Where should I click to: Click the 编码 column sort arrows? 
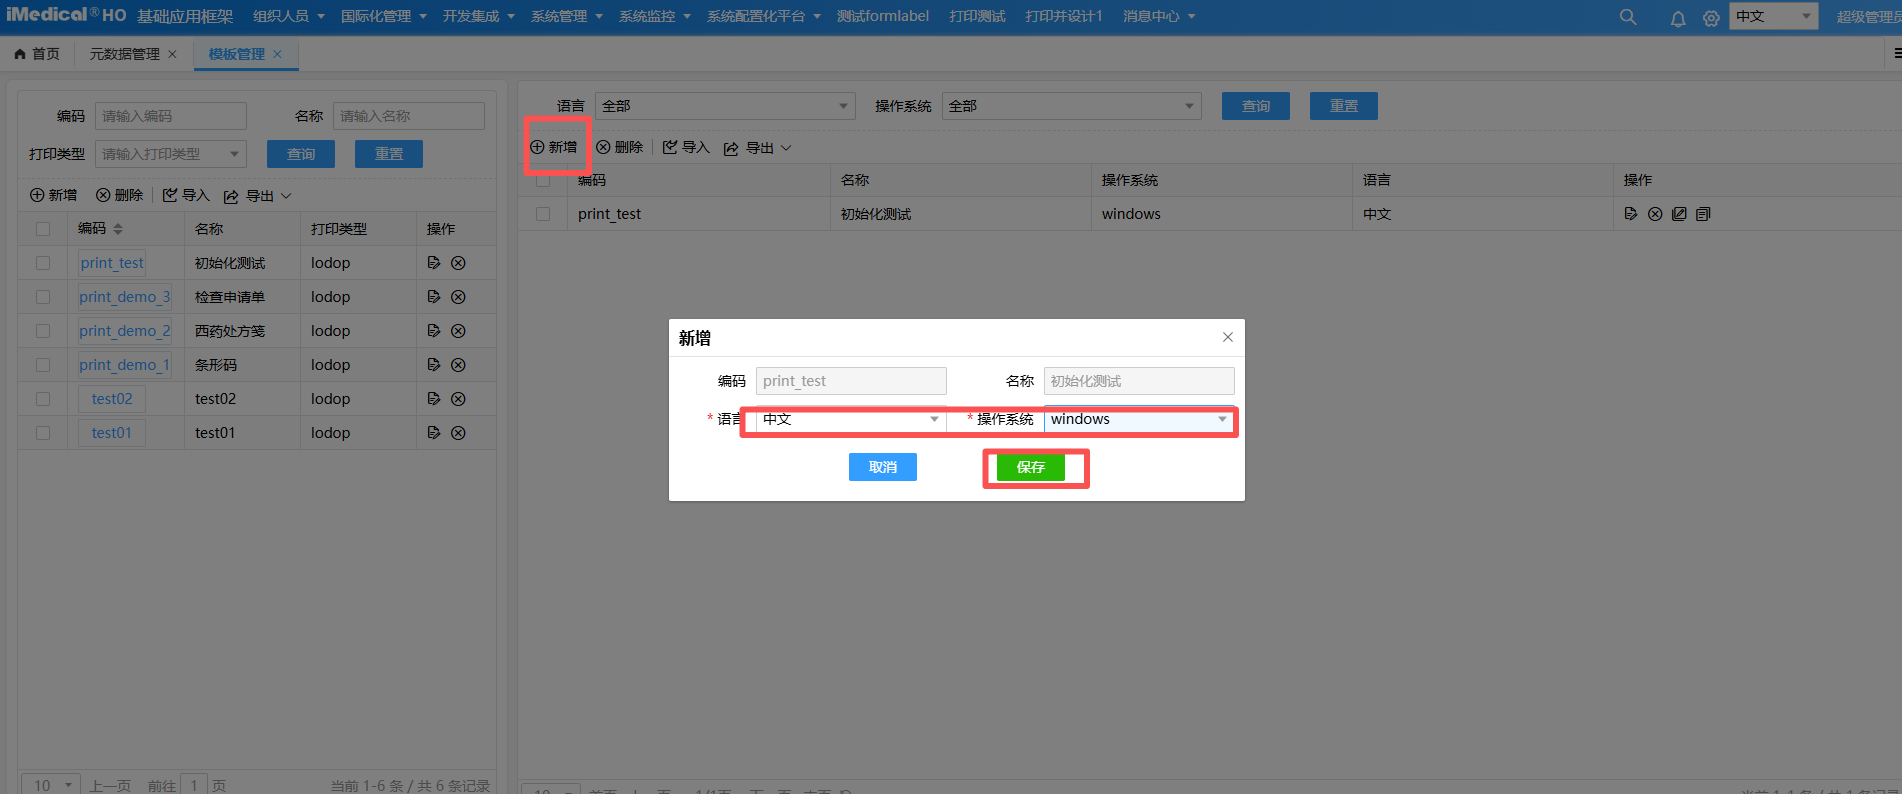click(118, 229)
